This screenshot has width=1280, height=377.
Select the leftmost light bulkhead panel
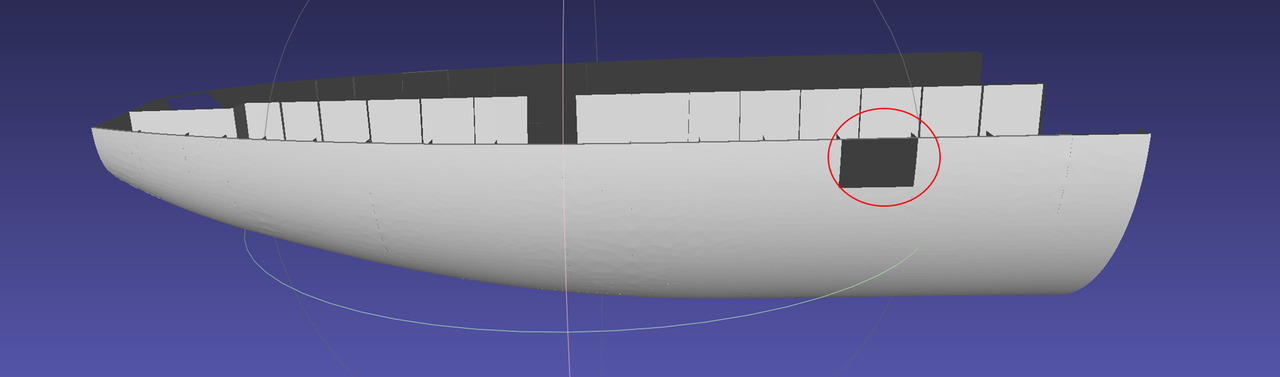click(183, 124)
